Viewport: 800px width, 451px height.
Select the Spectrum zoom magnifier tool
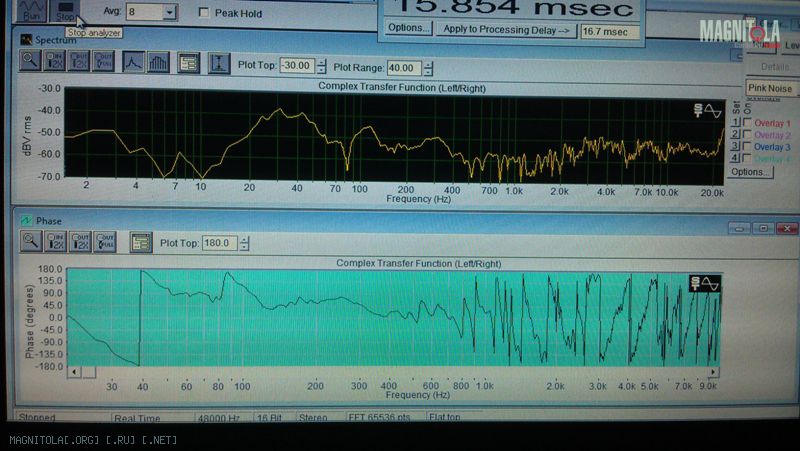coord(30,61)
